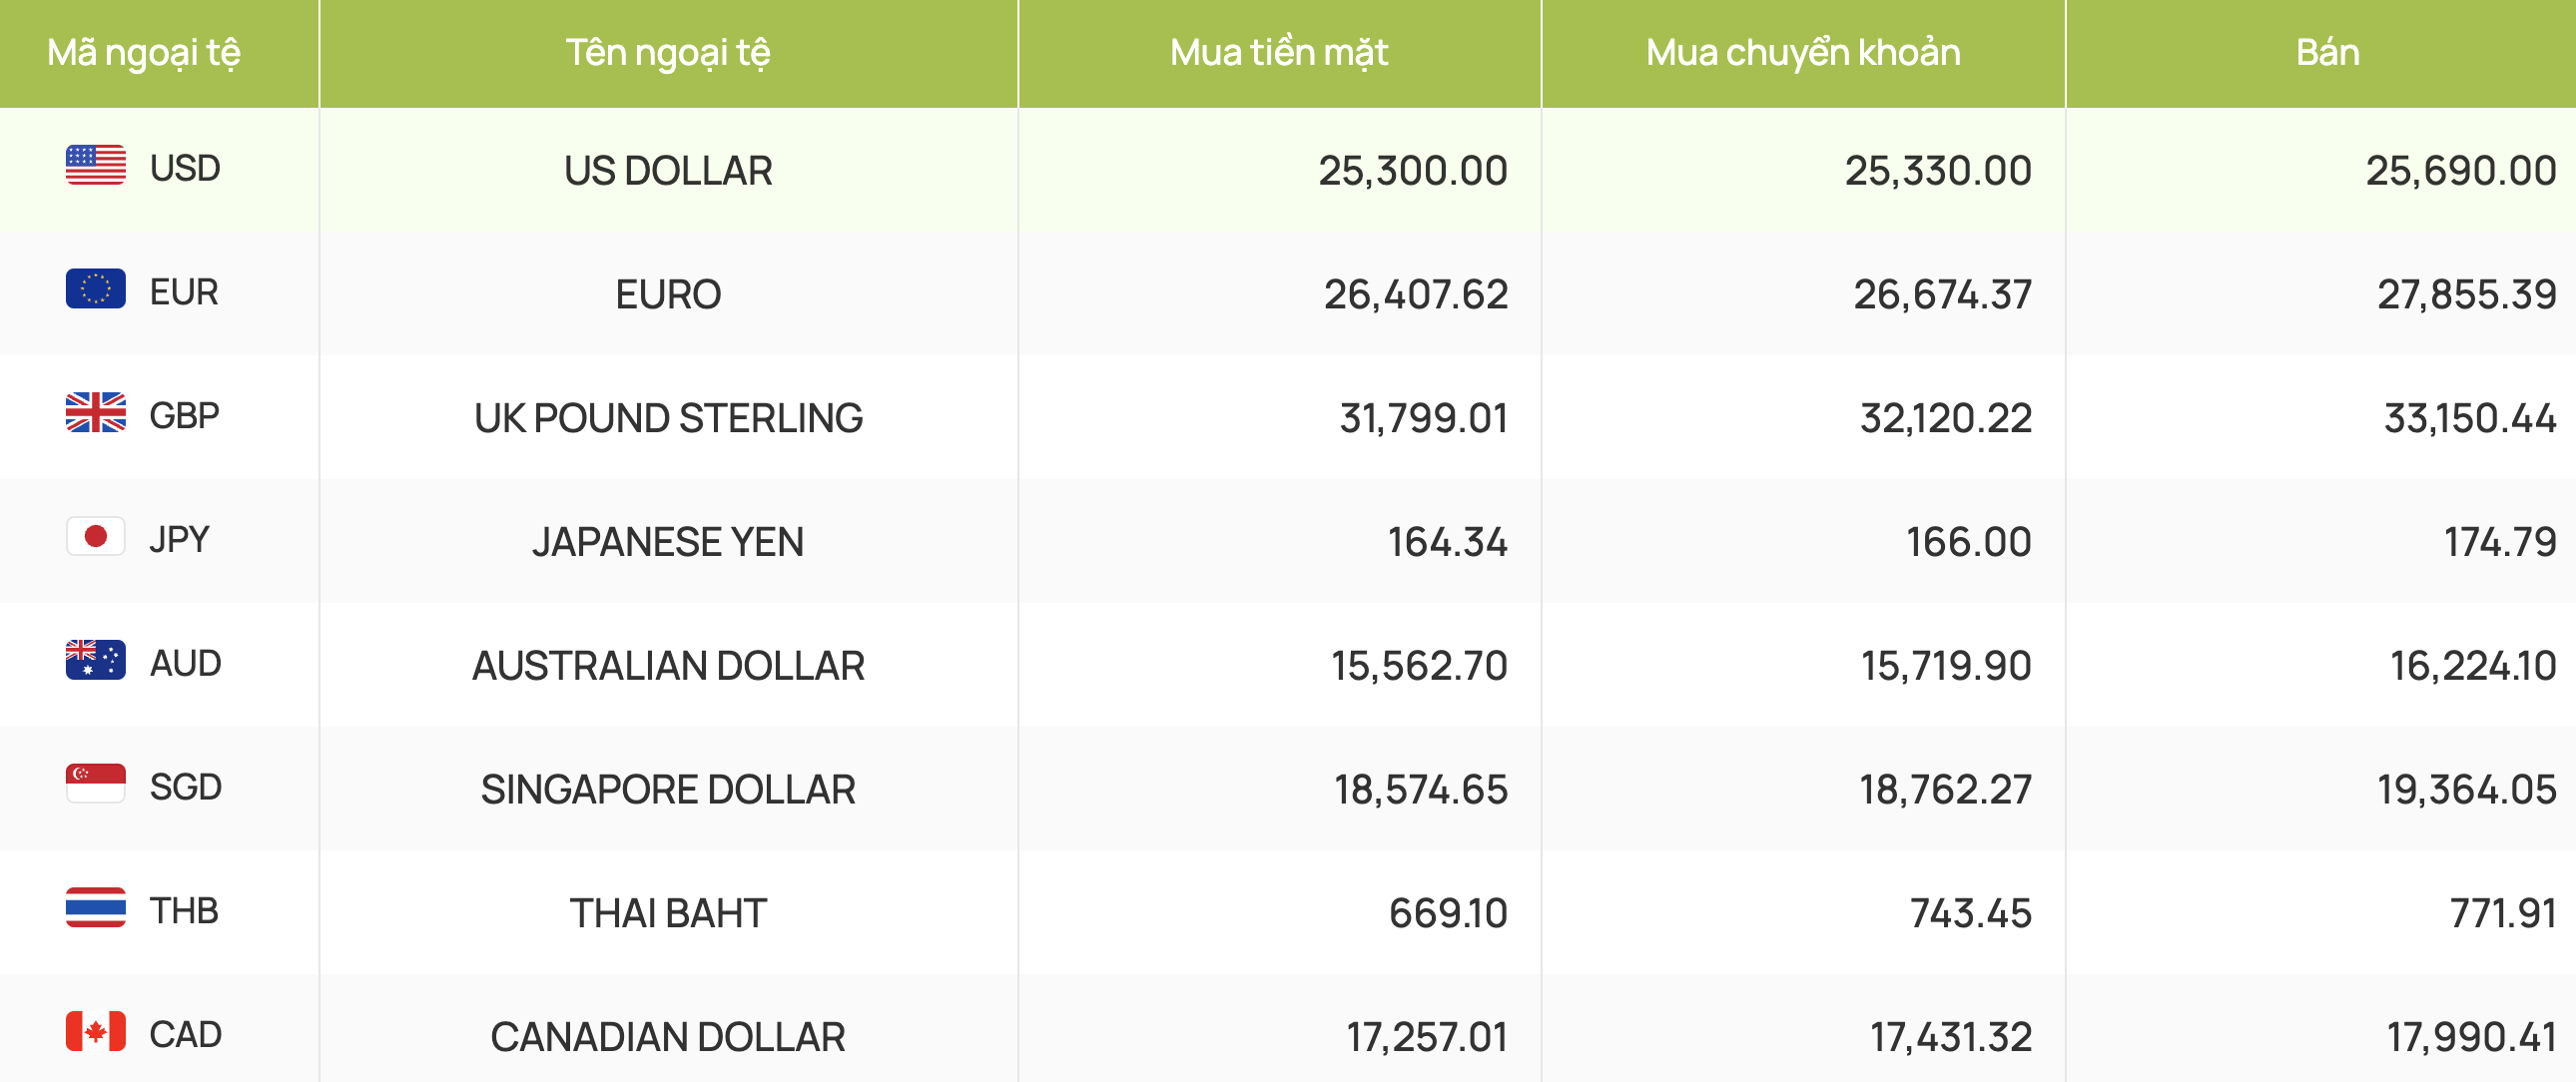Click the Tên ngoại tệ column header

coord(668,52)
